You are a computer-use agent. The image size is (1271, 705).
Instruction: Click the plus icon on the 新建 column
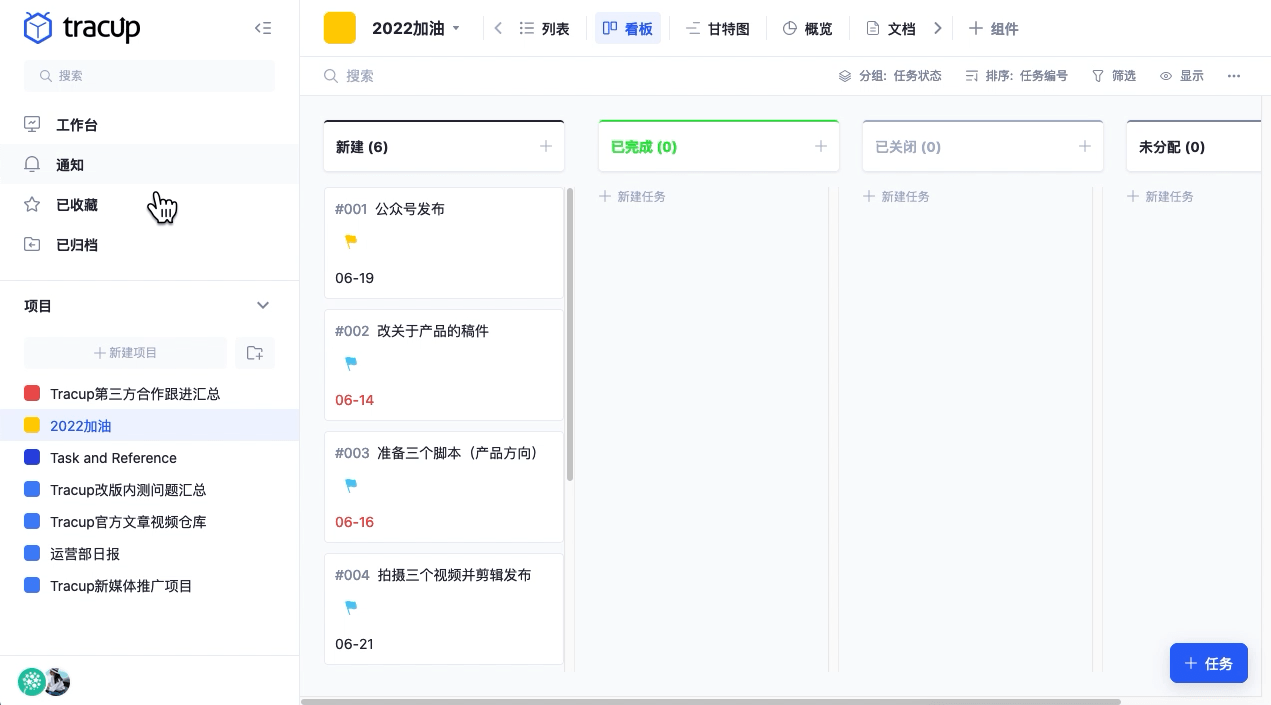546,146
